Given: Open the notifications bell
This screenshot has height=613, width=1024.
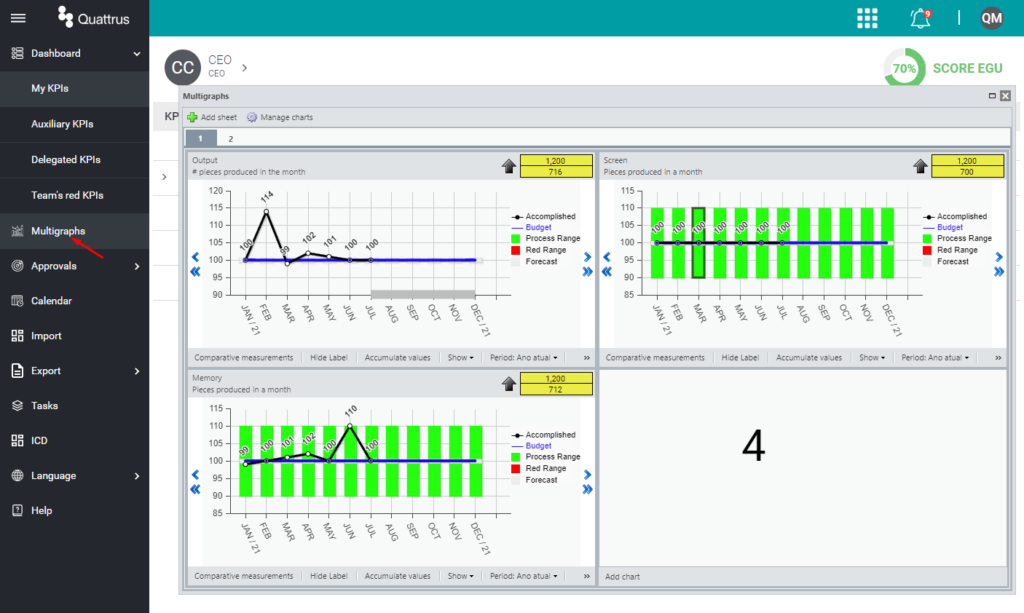Looking at the screenshot, I should (920, 18).
